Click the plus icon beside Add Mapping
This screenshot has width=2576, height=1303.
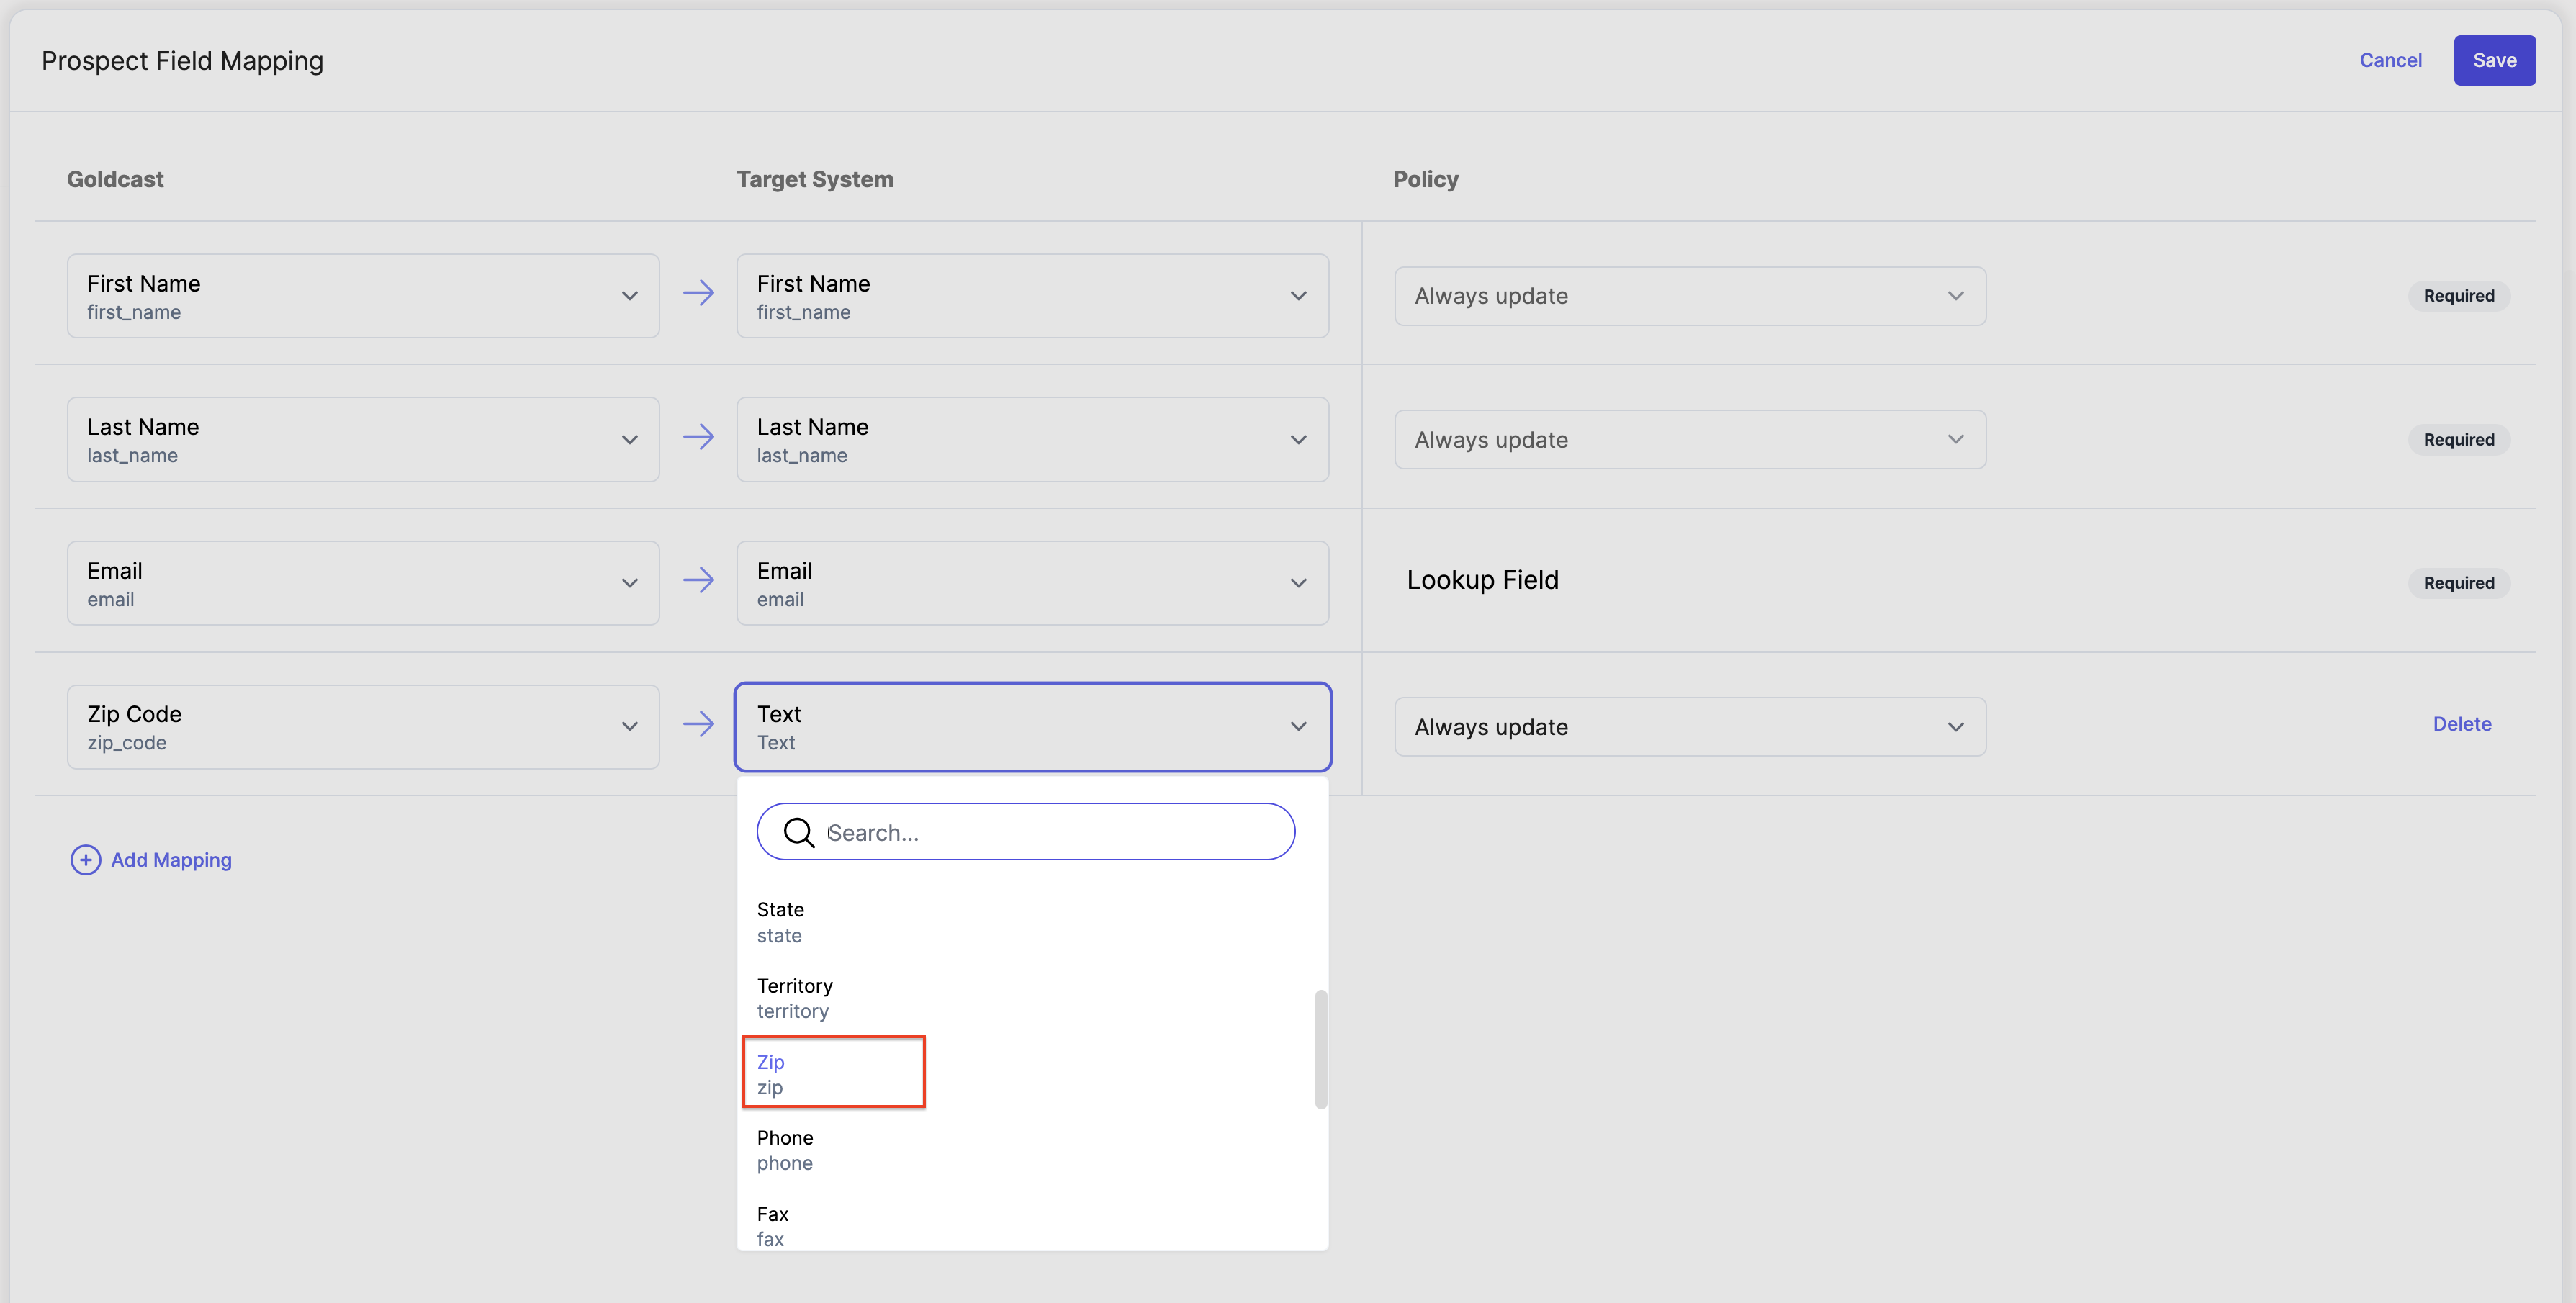coord(85,859)
